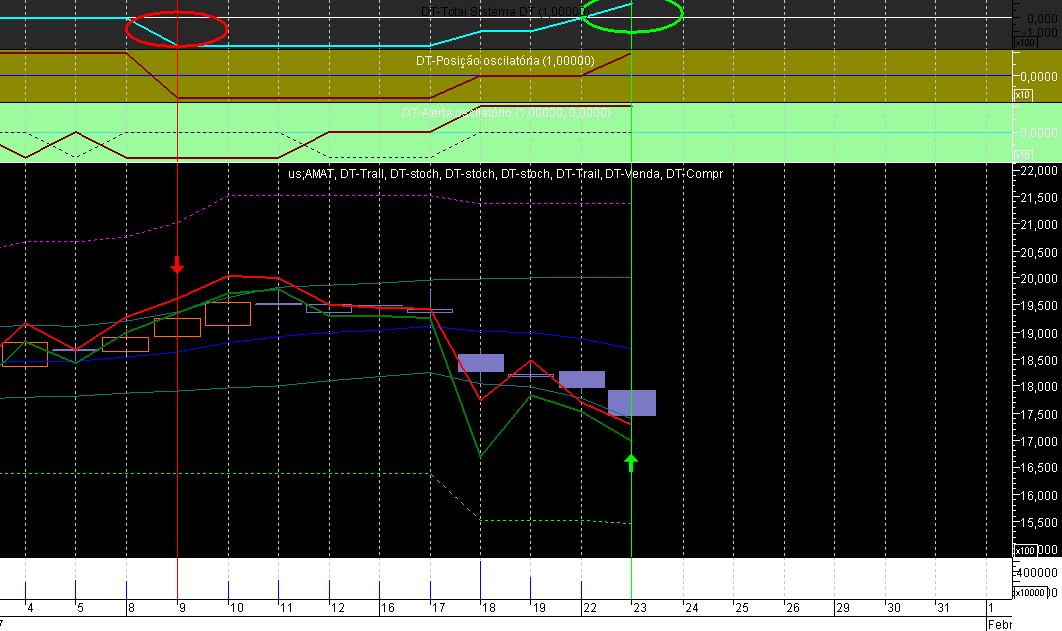Select the filled purple candle on day 18
Screen dimensions: 1062x631
[481, 363]
